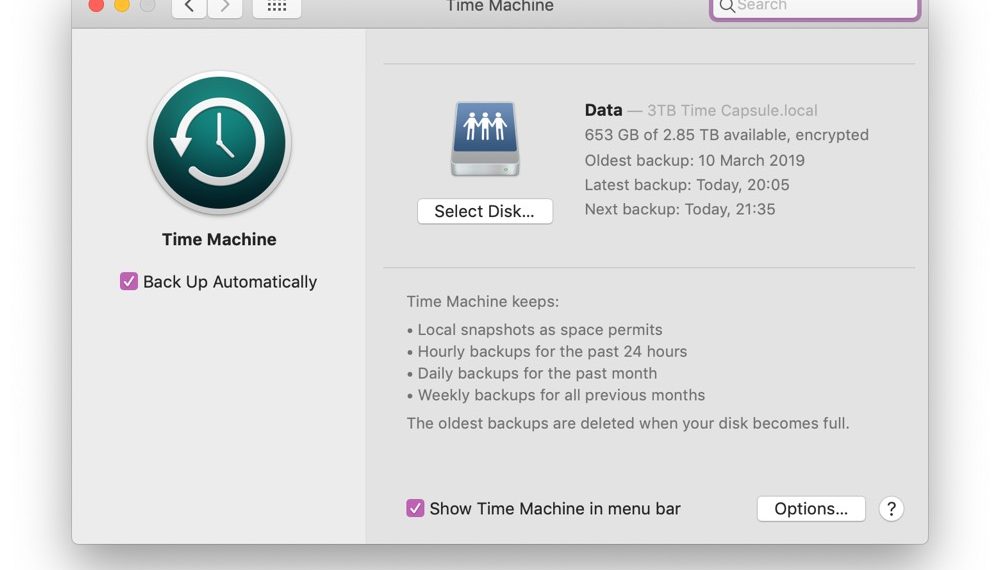Image resolution: width=1000 pixels, height=570 pixels.
Task: Go forward with the right chevron button
Action: pyautogui.click(x=225, y=7)
